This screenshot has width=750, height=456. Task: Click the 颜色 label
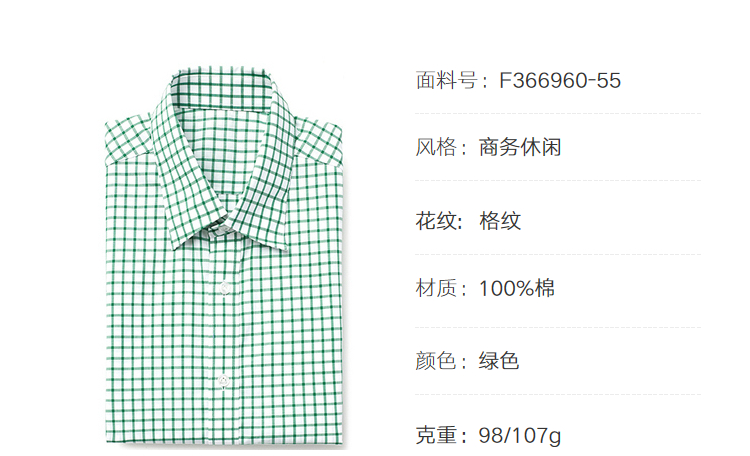click(x=435, y=360)
